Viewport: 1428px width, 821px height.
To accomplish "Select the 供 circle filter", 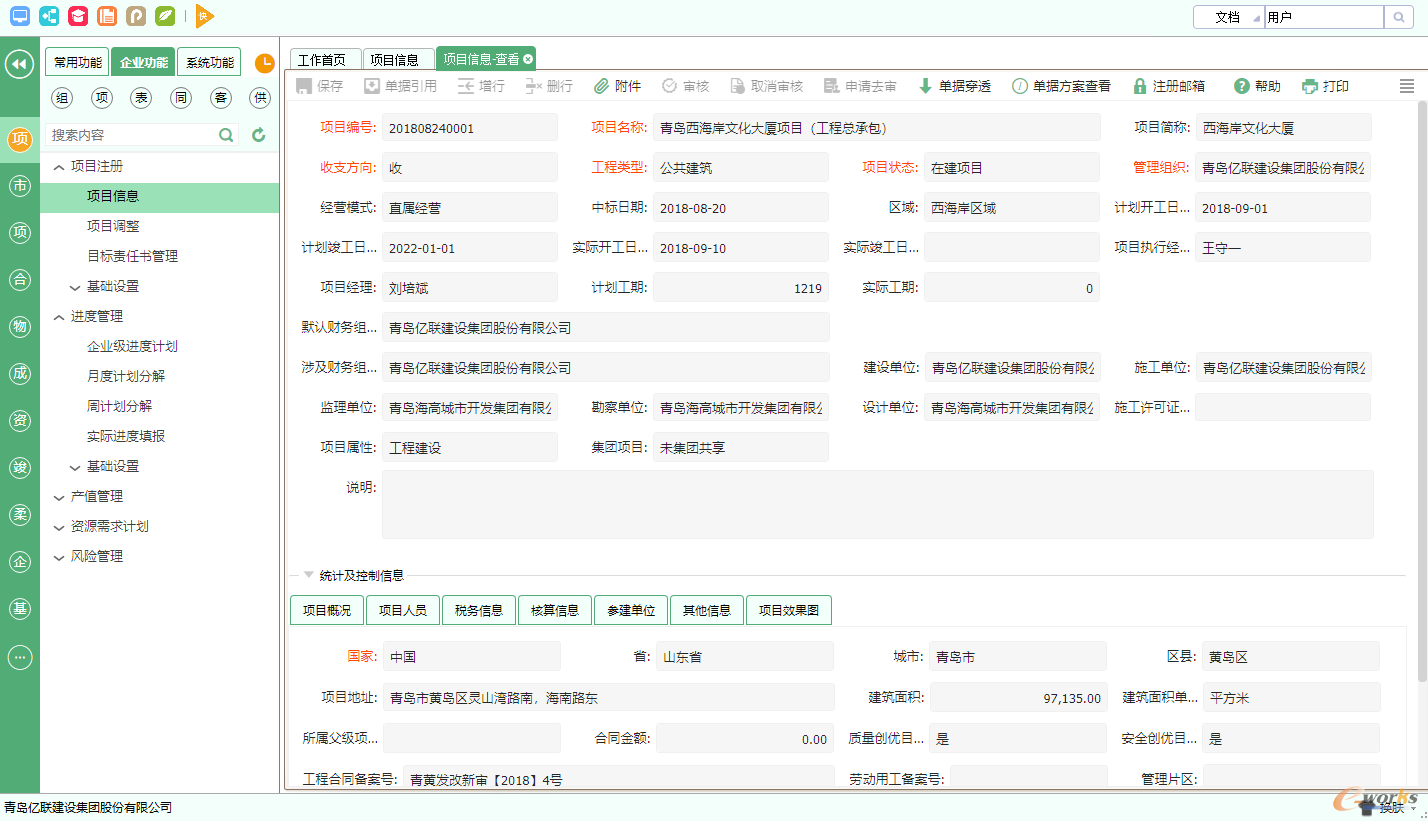I will [260, 97].
